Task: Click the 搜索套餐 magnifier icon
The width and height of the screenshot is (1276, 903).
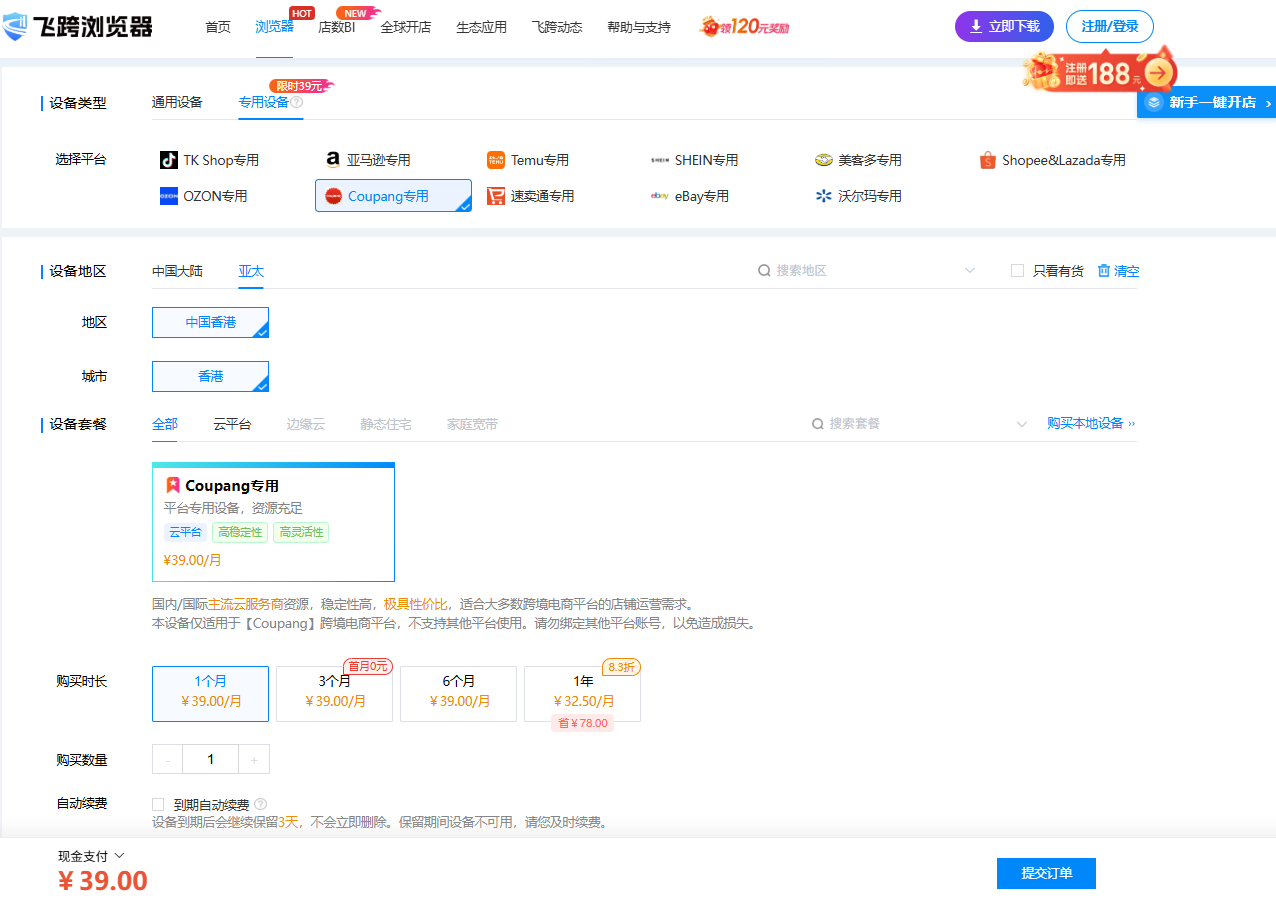Action: coord(818,424)
